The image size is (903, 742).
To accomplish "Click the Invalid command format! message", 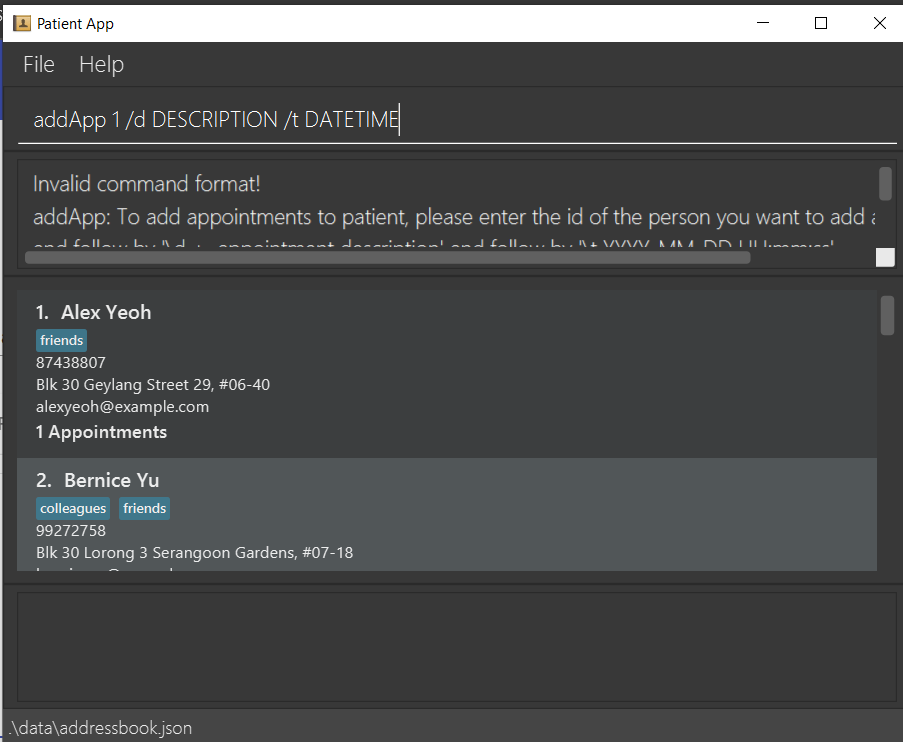I will click(146, 184).
